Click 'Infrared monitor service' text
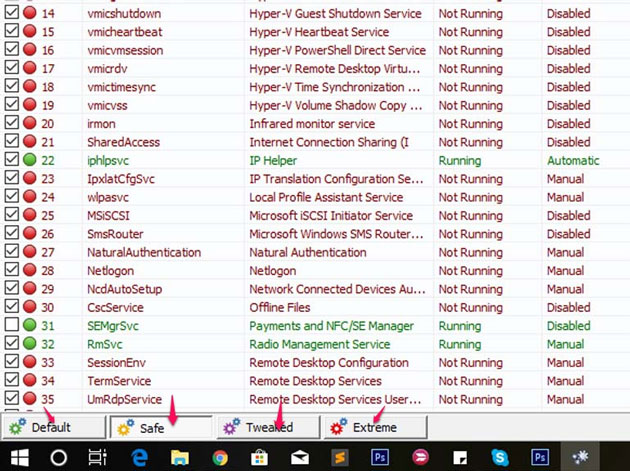The height and width of the screenshot is (471, 630). coord(312,124)
